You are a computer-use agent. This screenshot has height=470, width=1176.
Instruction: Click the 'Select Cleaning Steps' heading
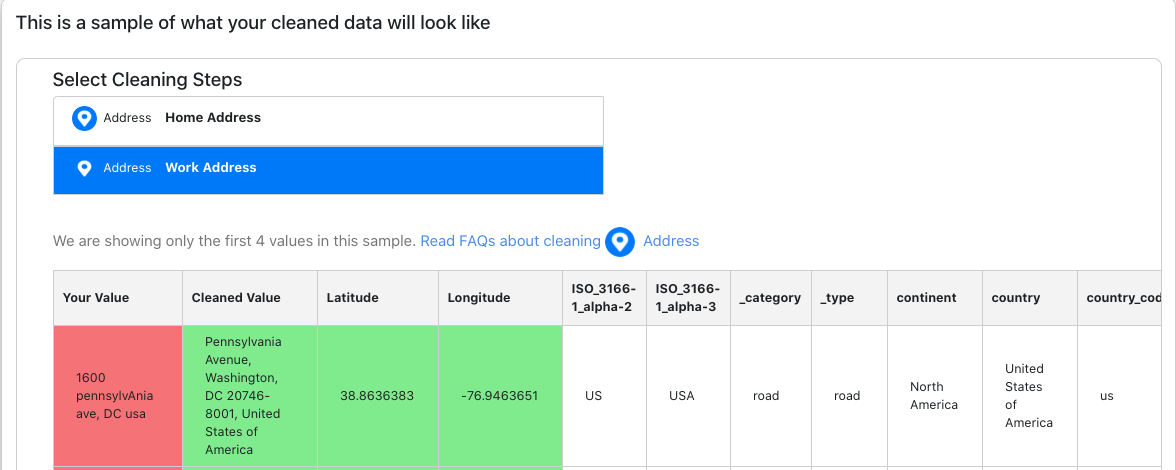pyautogui.click(x=148, y=79)
